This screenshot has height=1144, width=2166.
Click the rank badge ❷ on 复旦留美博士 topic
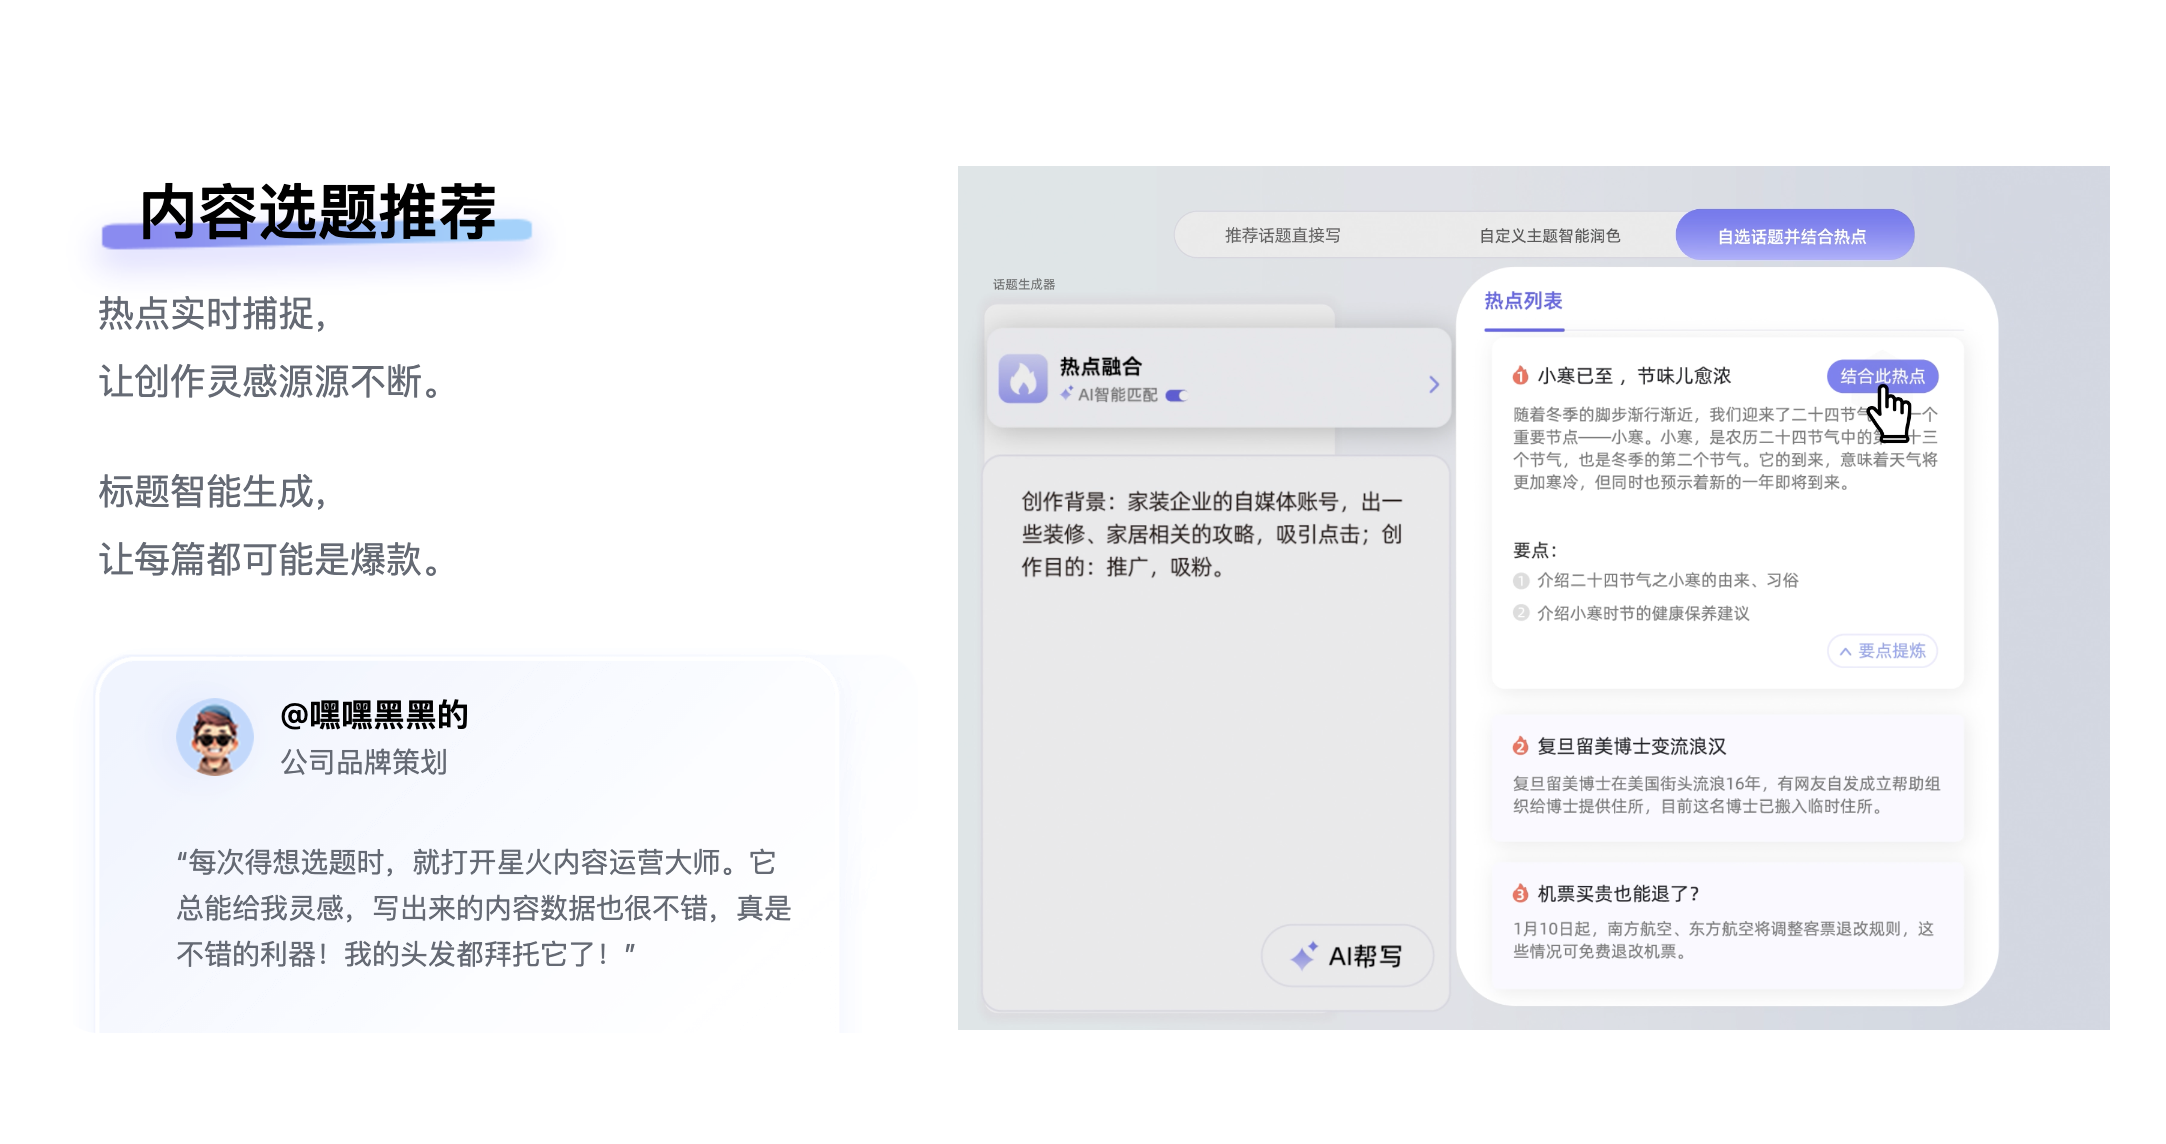click(1519, 746)
